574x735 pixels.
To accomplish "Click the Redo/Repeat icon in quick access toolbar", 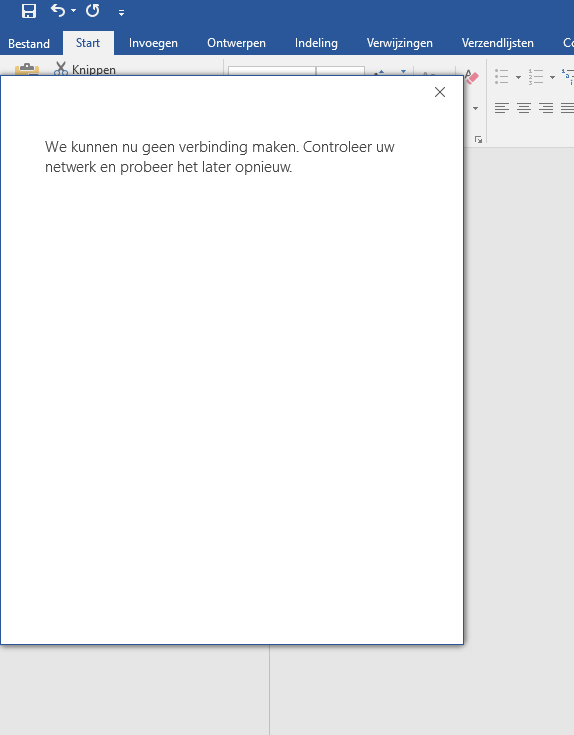I will [x=92, y=10].
